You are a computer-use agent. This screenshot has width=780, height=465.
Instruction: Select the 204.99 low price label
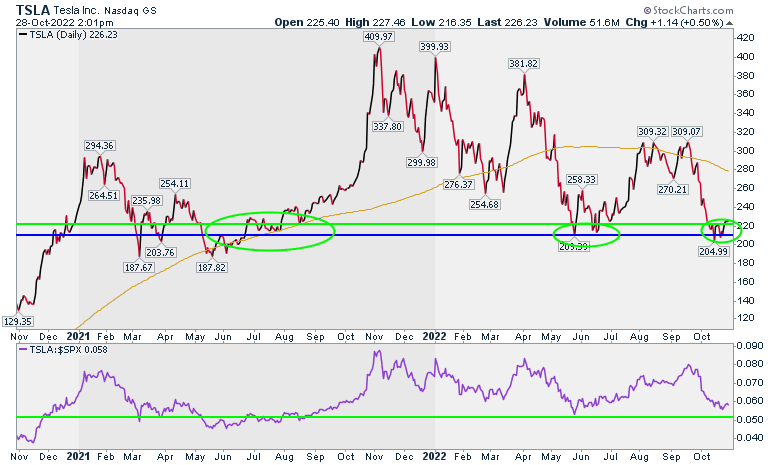(713, 252)
